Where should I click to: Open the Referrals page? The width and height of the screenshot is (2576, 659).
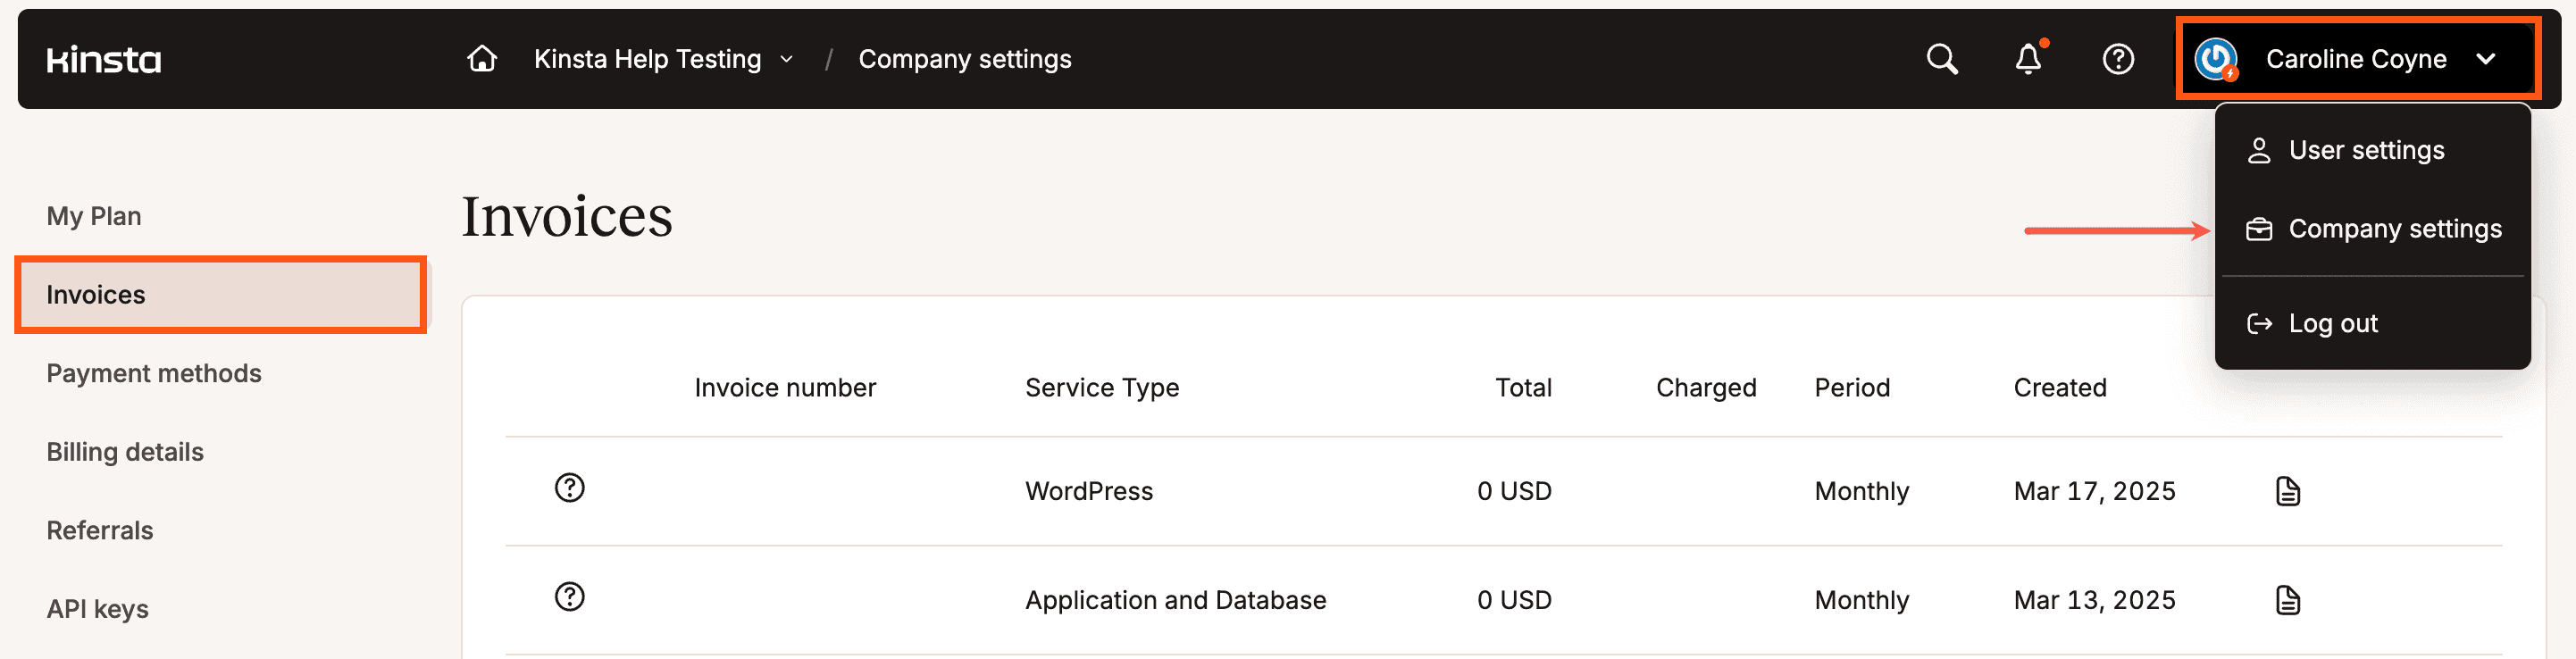coord(100,530)
